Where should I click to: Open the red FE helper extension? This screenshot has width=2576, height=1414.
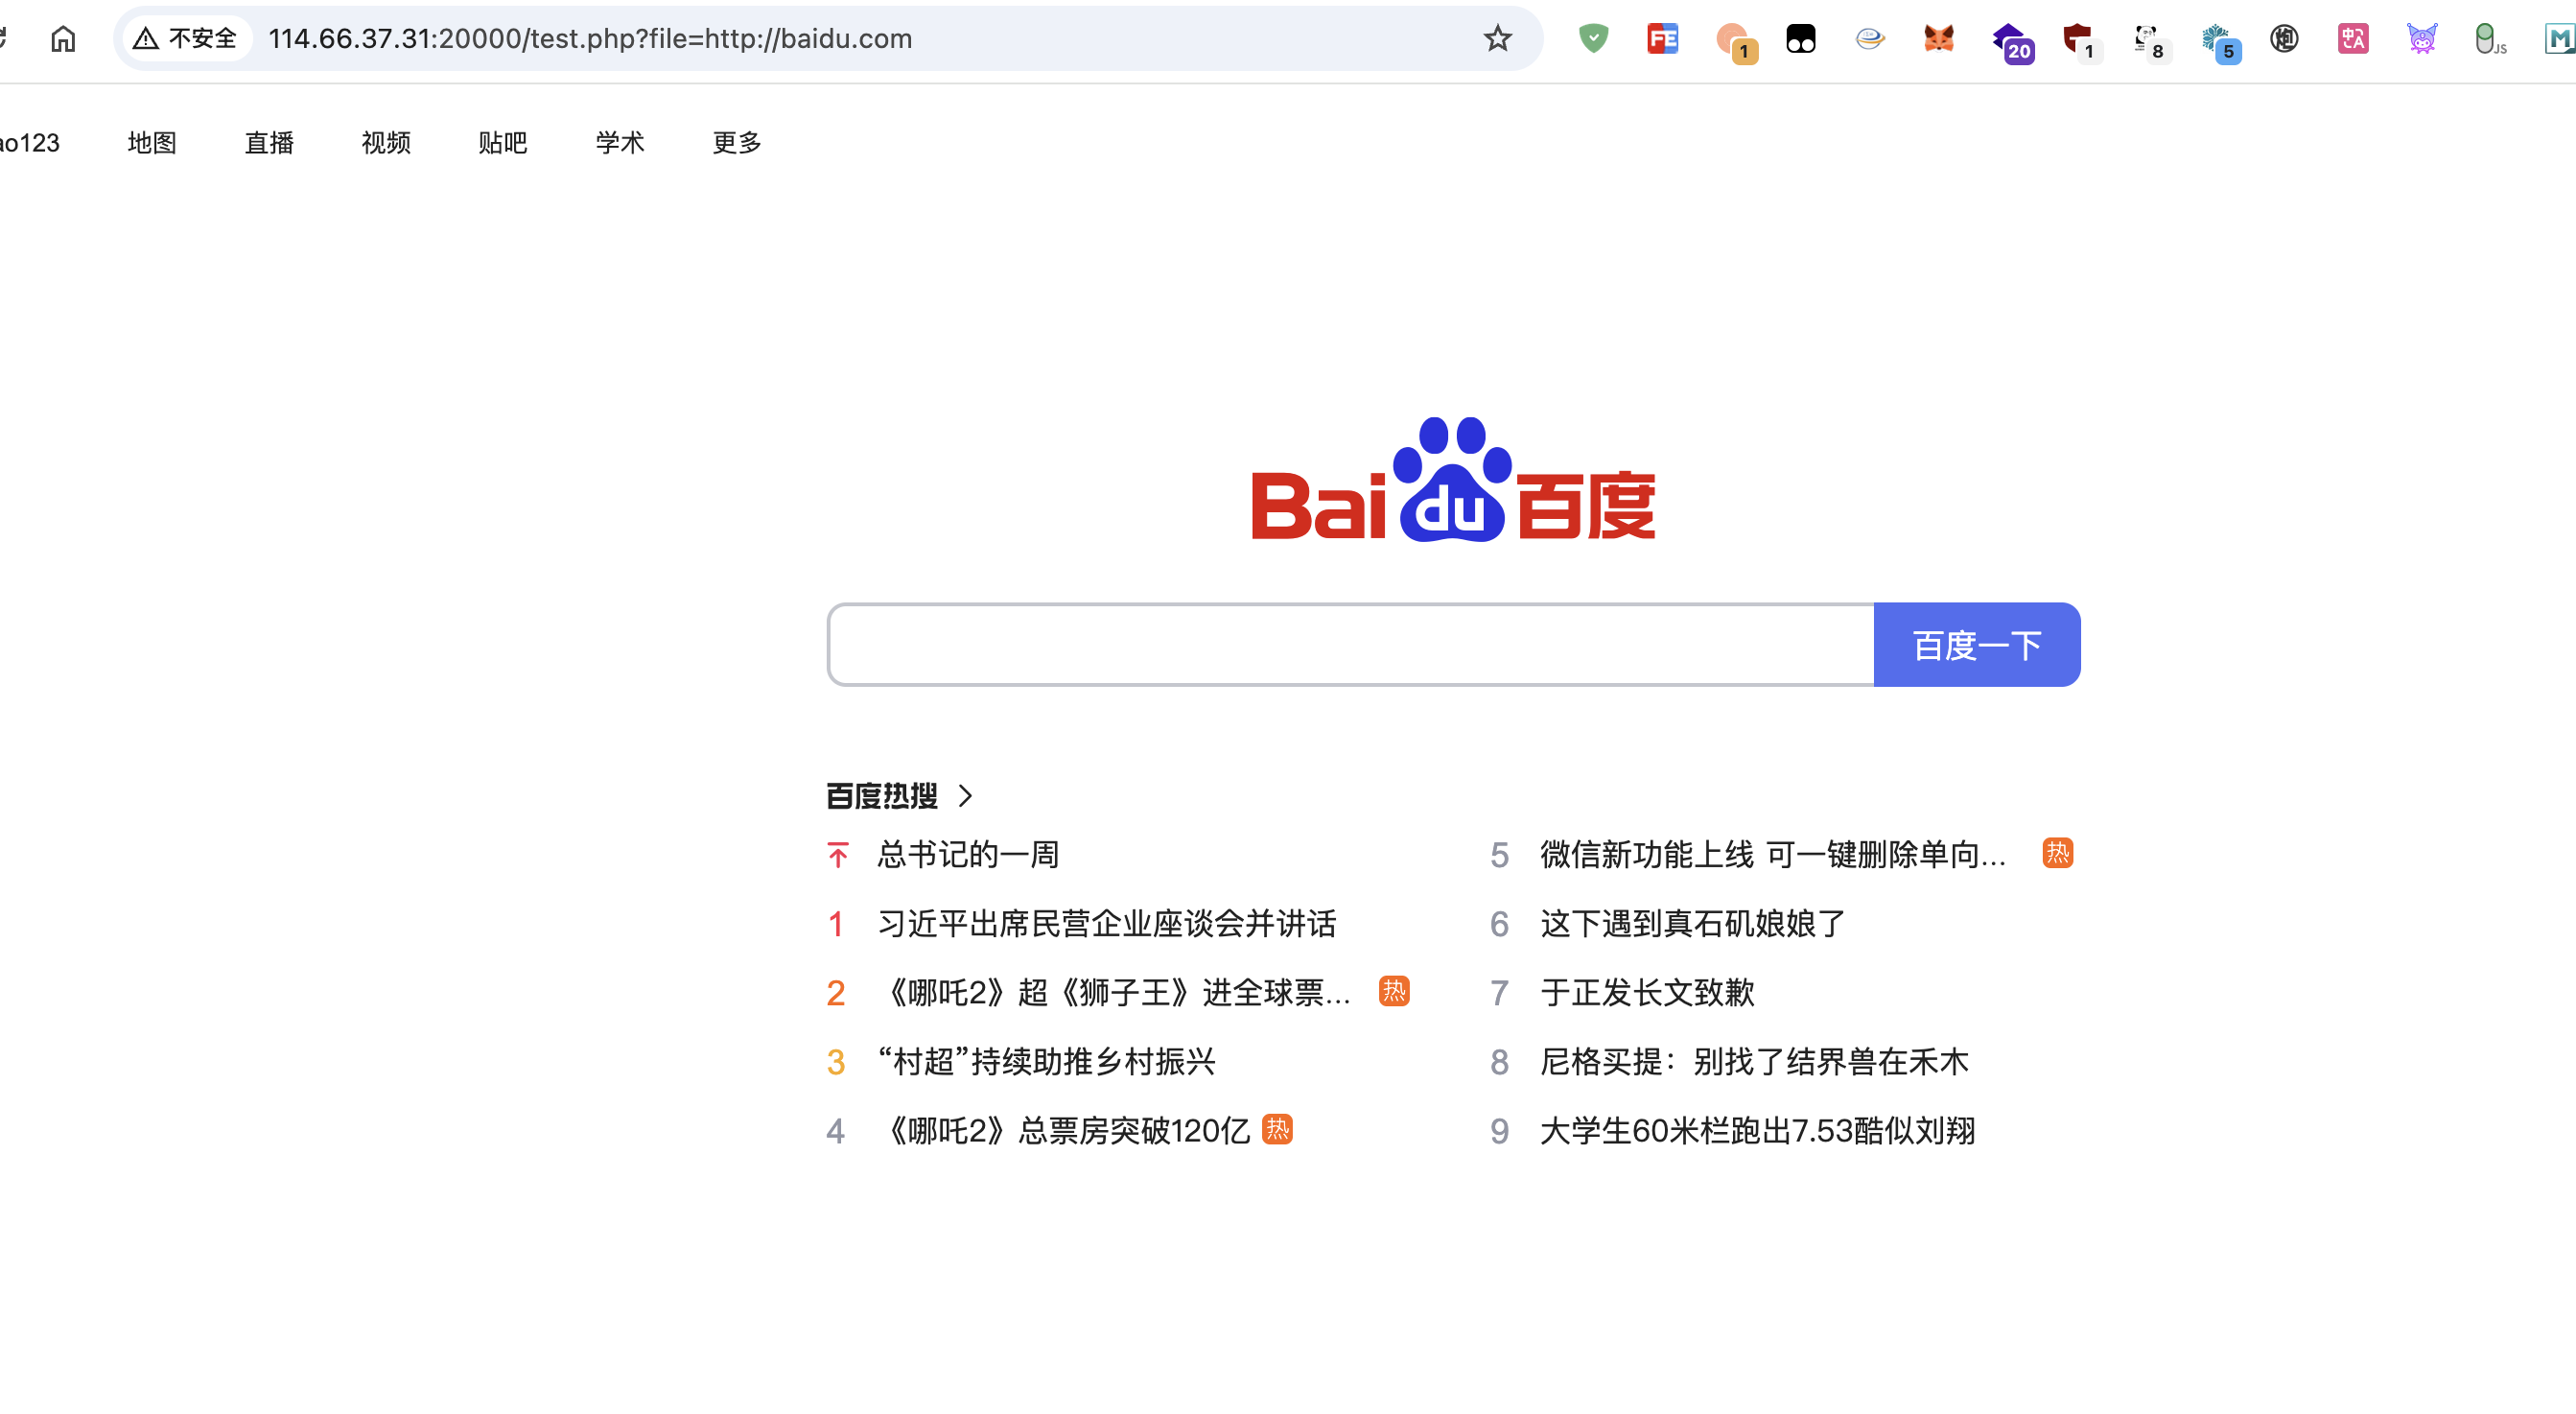[1662, 39]
